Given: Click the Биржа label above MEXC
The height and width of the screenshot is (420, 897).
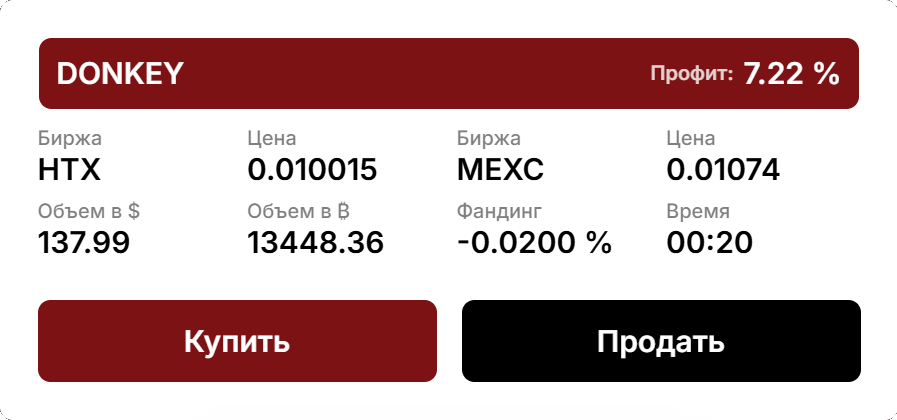Looking at the screenshot, I should pyautogui.click(x=489, y=139).
